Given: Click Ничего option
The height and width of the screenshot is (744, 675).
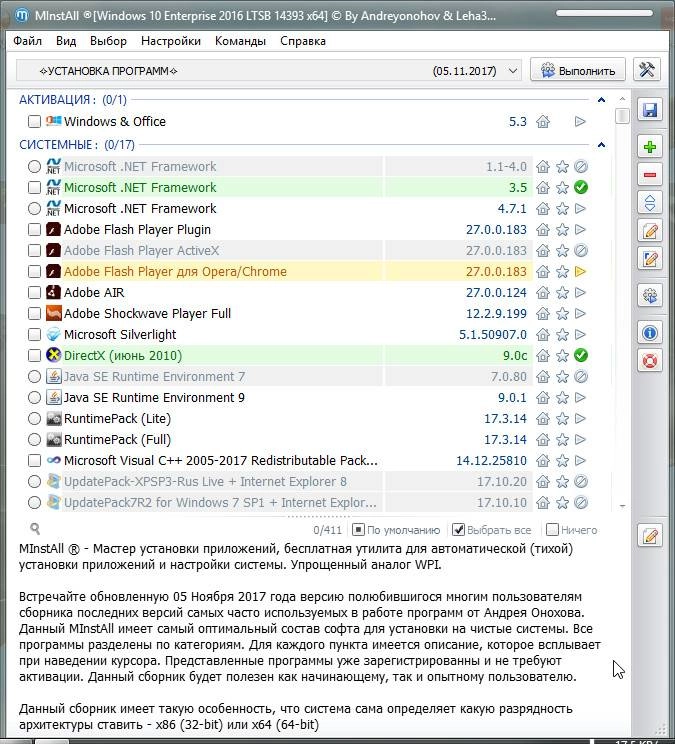Looking at the screenshot, I should (572, 530).
